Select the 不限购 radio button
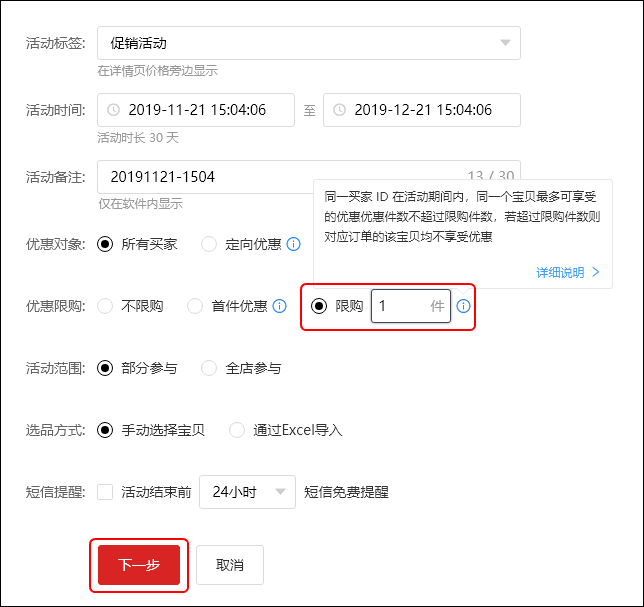 (105, 306)
